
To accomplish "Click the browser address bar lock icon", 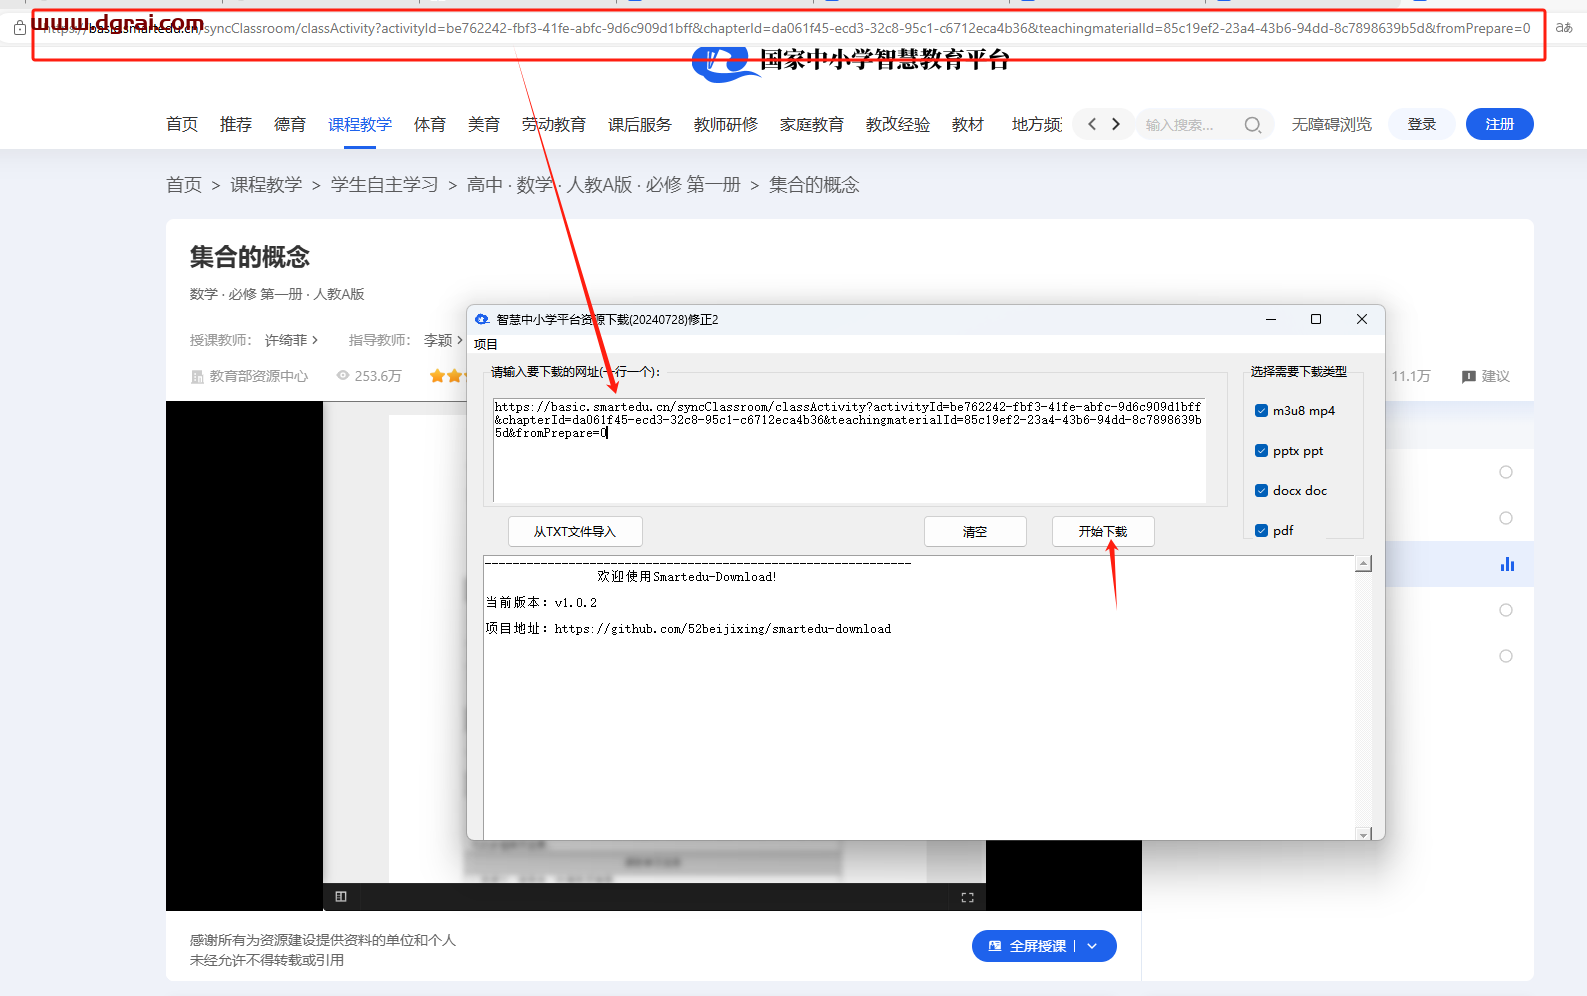I will [19, 28].
